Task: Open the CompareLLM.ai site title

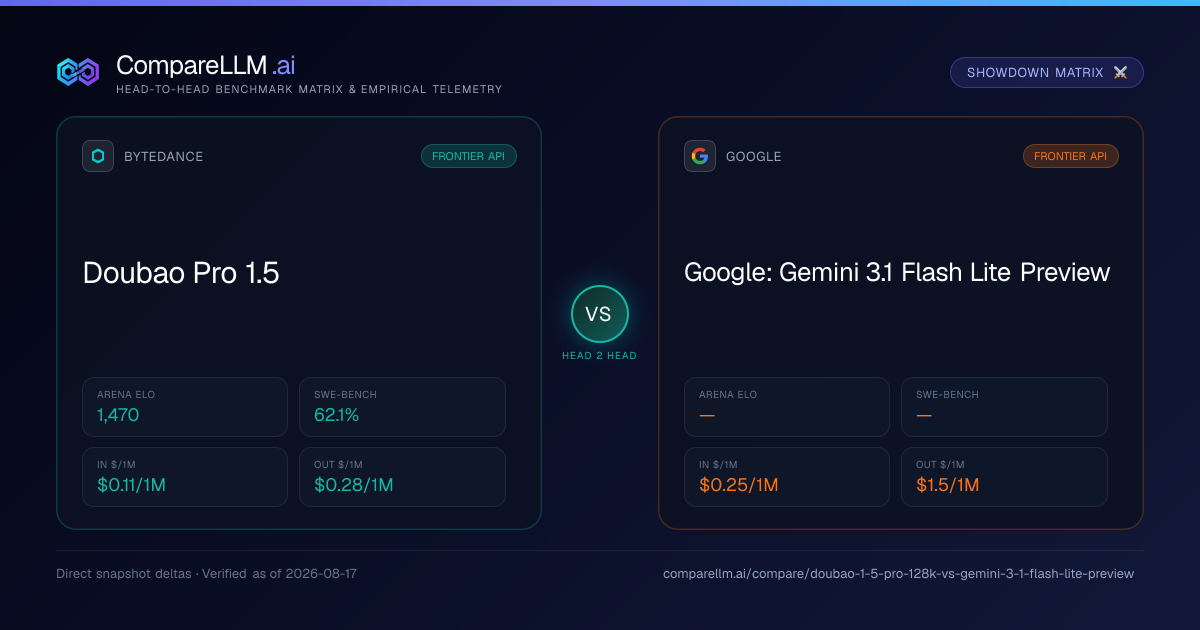Action: [205, 65]
